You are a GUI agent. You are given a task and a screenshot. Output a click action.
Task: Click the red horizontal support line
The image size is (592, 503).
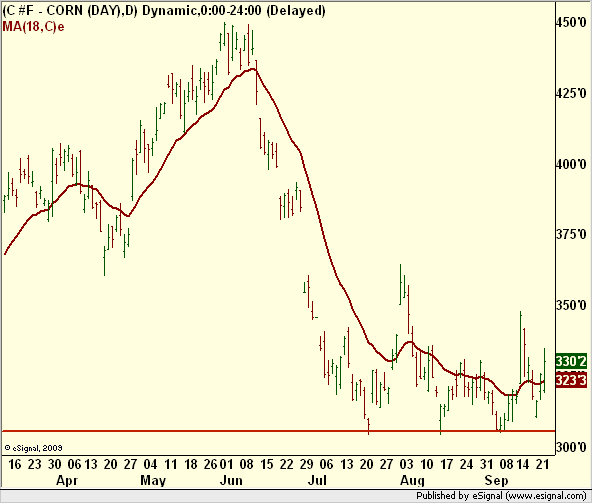(x=278, y=431)
